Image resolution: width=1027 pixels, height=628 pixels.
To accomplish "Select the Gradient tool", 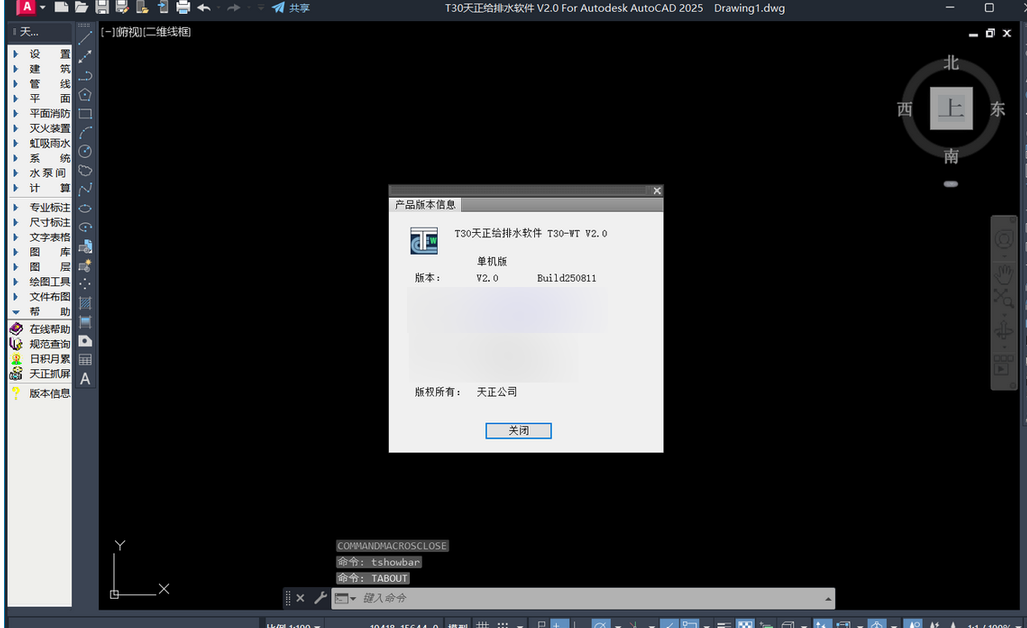I will [85, 322].
